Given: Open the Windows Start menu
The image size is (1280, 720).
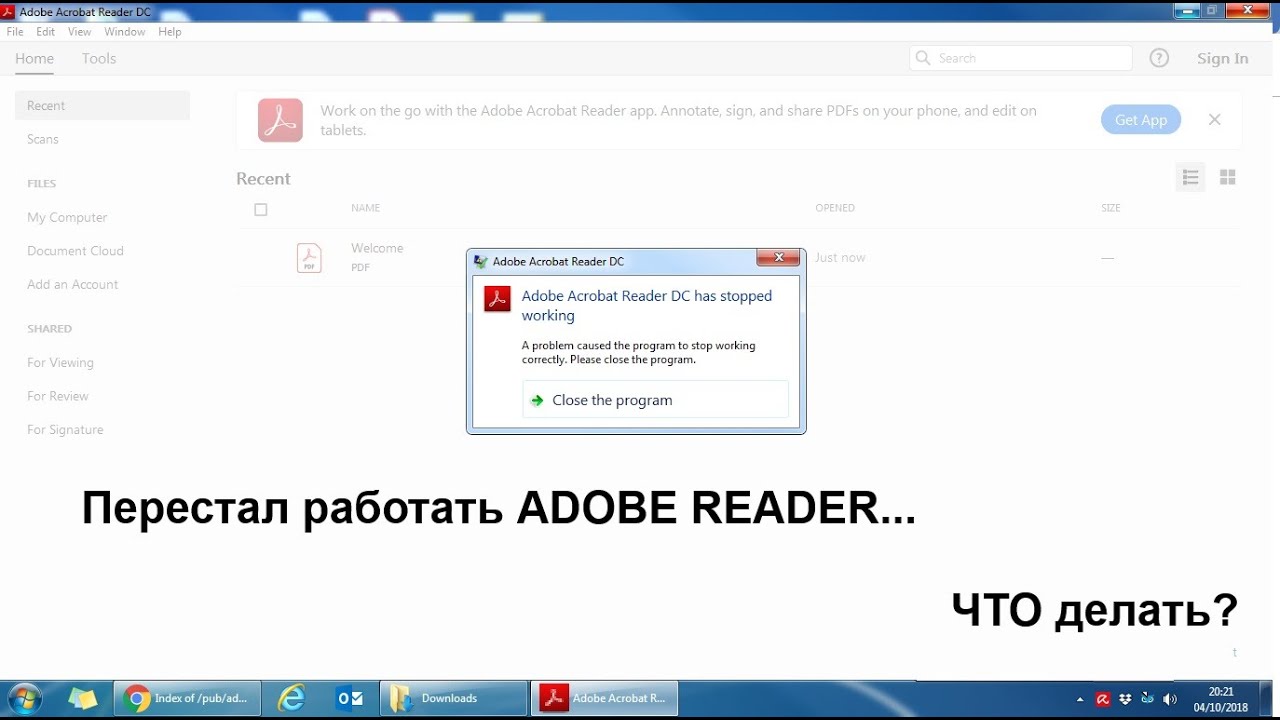Looking at the screenshot, I should 25,698.
